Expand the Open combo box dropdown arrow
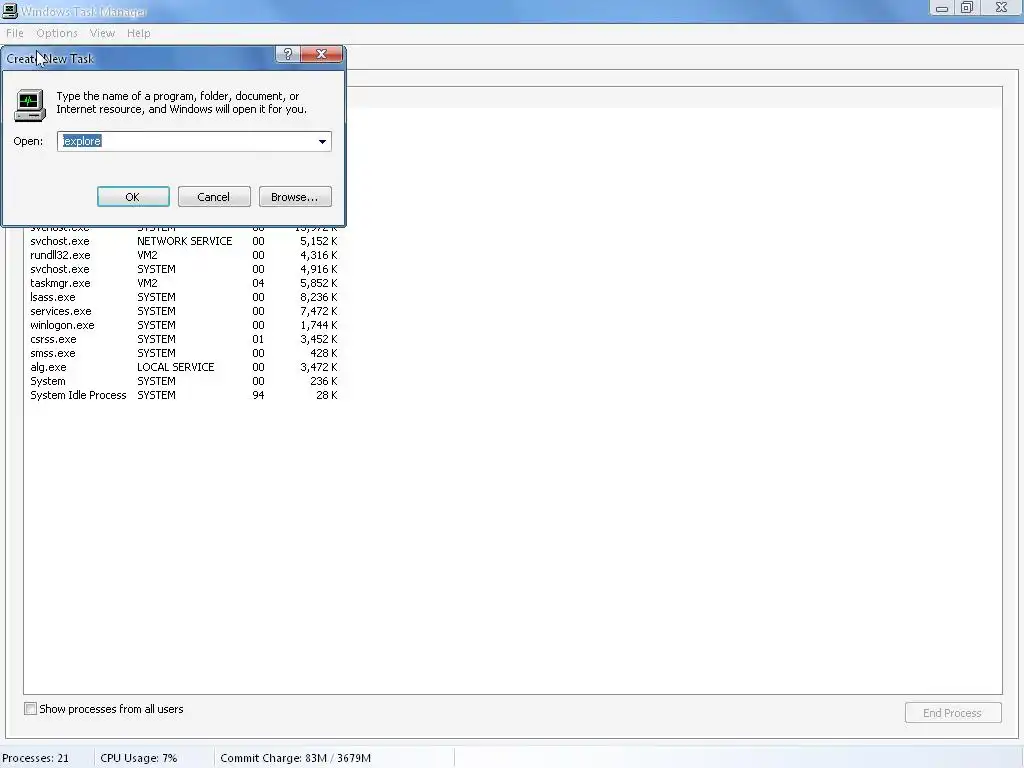The image size is (1024, 768). click(x=322, y=141)
